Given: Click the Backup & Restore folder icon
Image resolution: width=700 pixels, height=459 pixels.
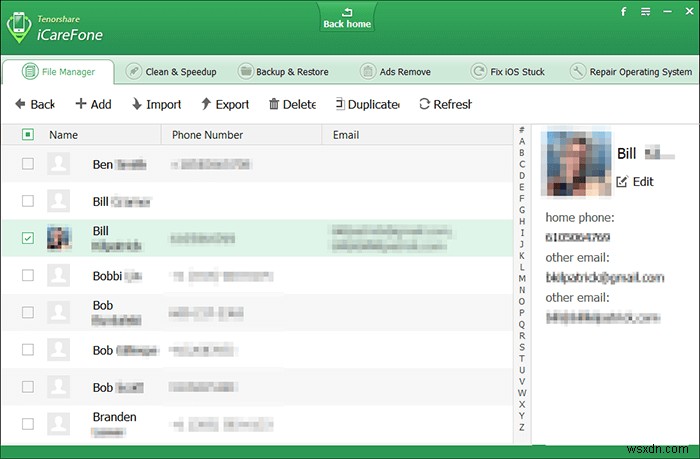Looking at the screenshot, I should 245,71.
